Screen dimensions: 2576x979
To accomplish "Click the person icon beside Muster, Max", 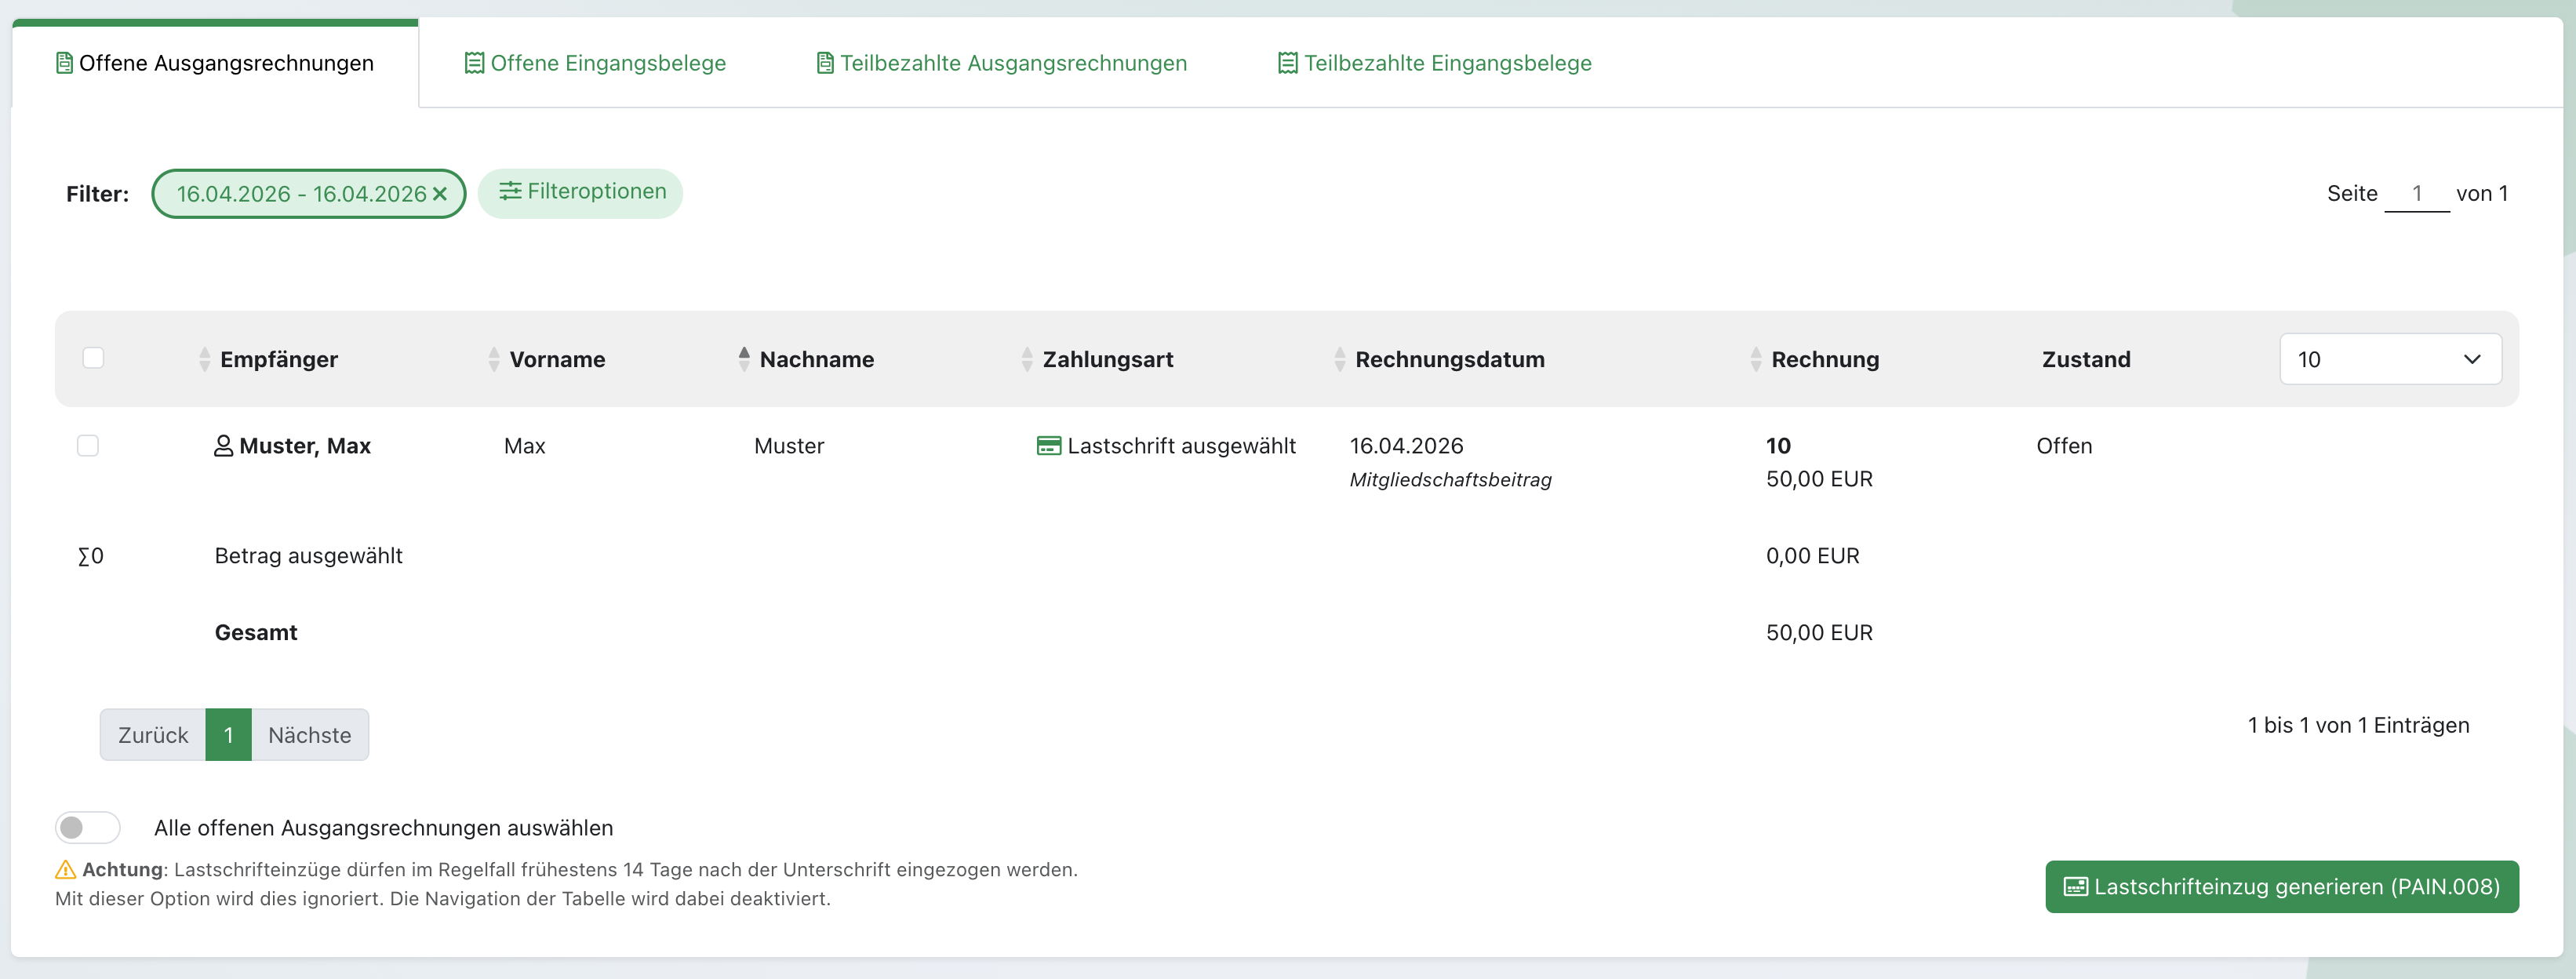I will (224, 446).
